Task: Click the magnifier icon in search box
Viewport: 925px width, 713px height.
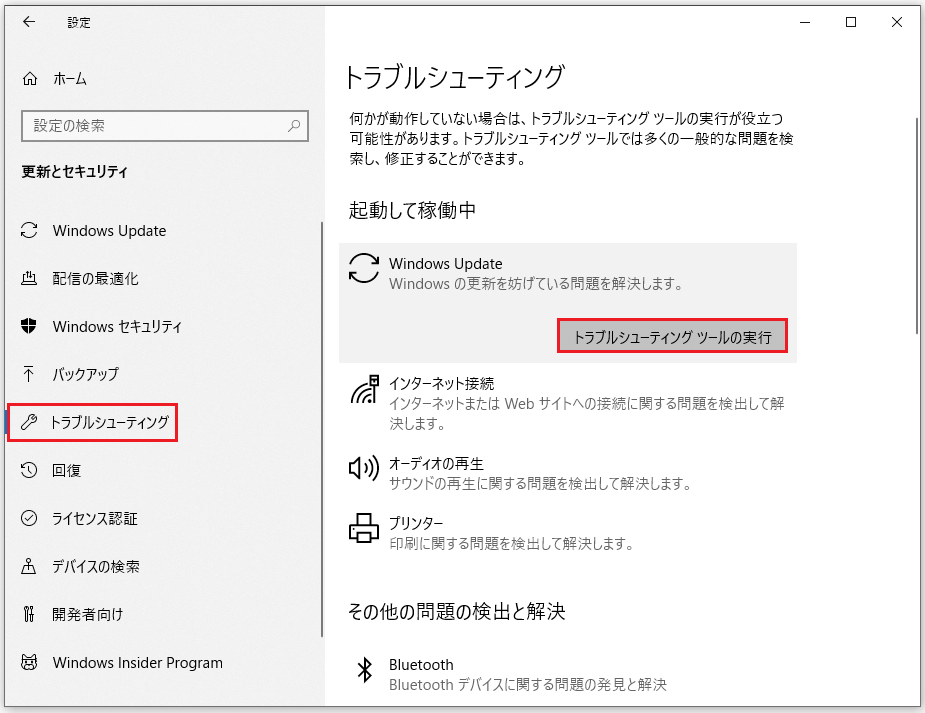Action: [294, 126]
